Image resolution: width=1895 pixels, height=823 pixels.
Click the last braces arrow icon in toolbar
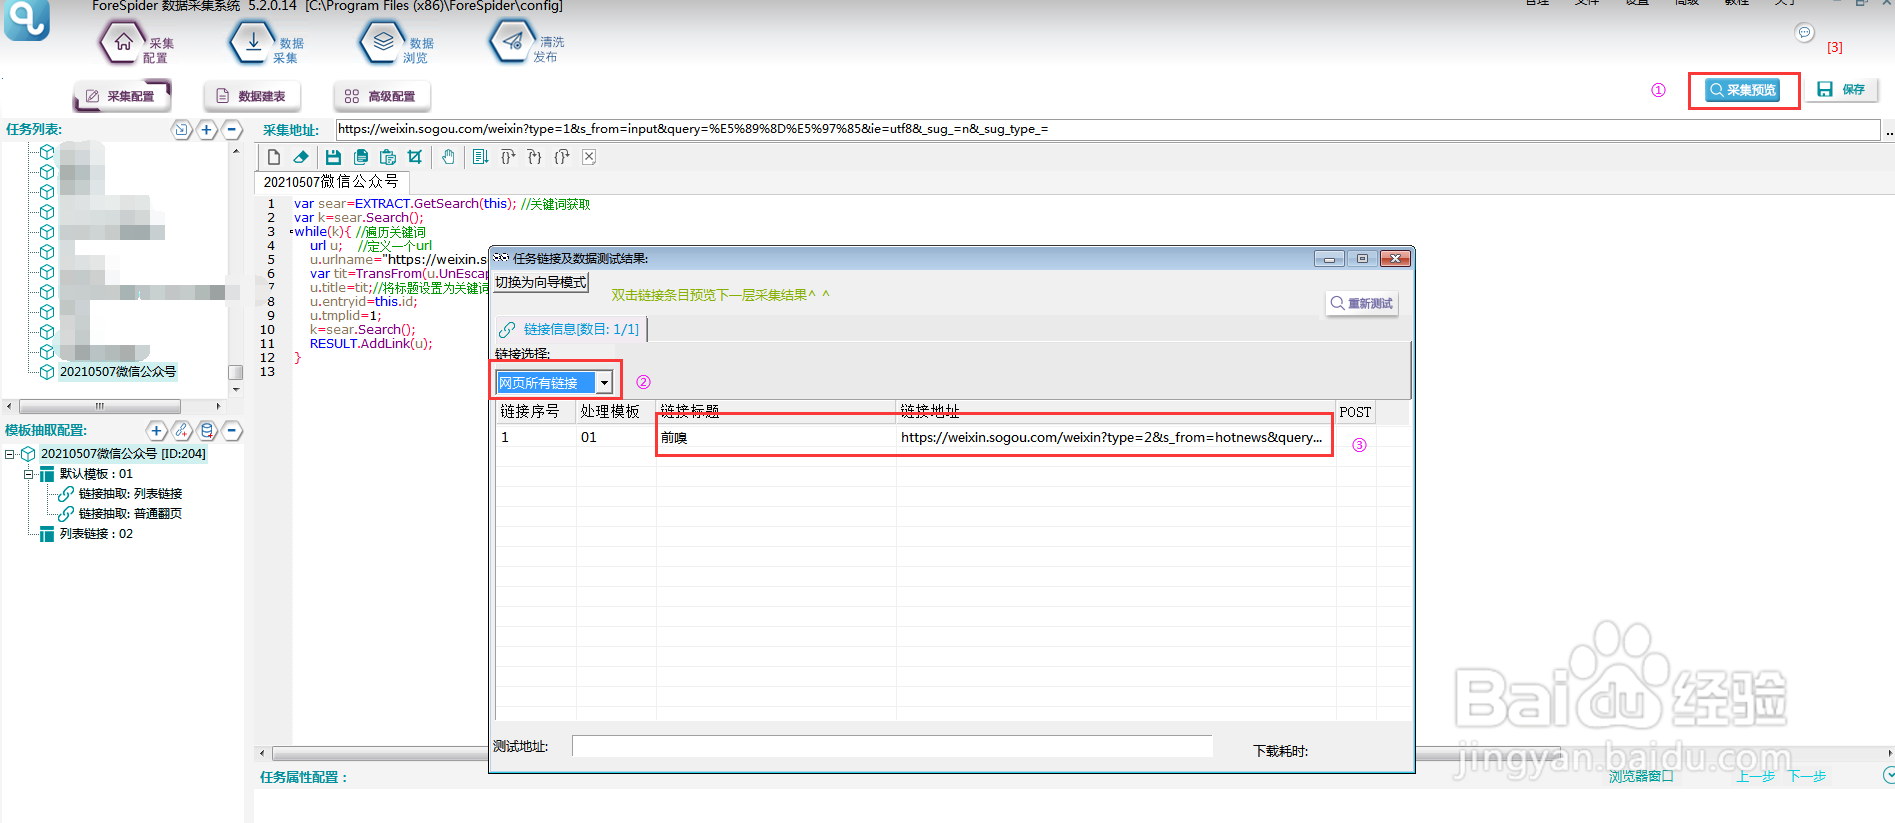[x=562, y=157]
